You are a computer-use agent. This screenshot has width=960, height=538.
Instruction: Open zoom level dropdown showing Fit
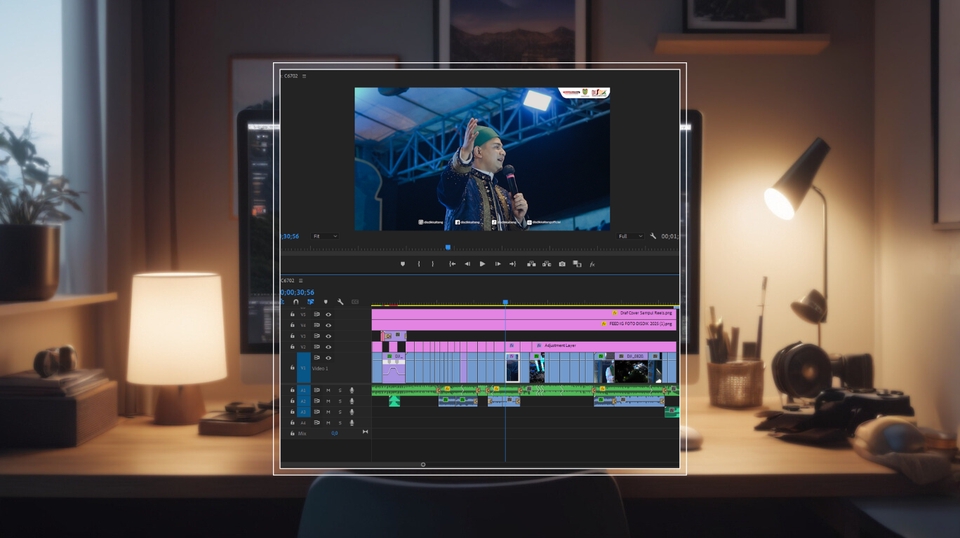[325, 236]
